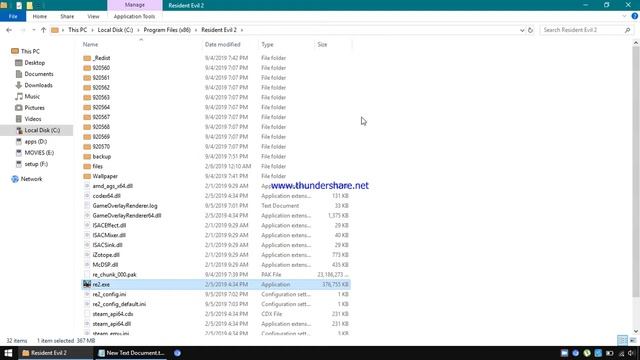Switch to Large icons view icon

click(633, 340)
